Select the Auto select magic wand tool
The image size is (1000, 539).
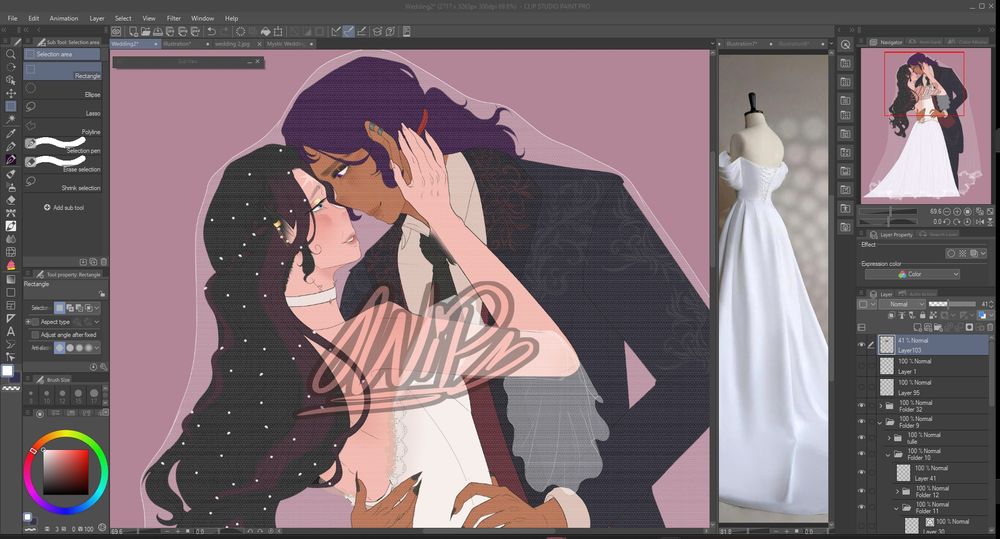point(11,120)
